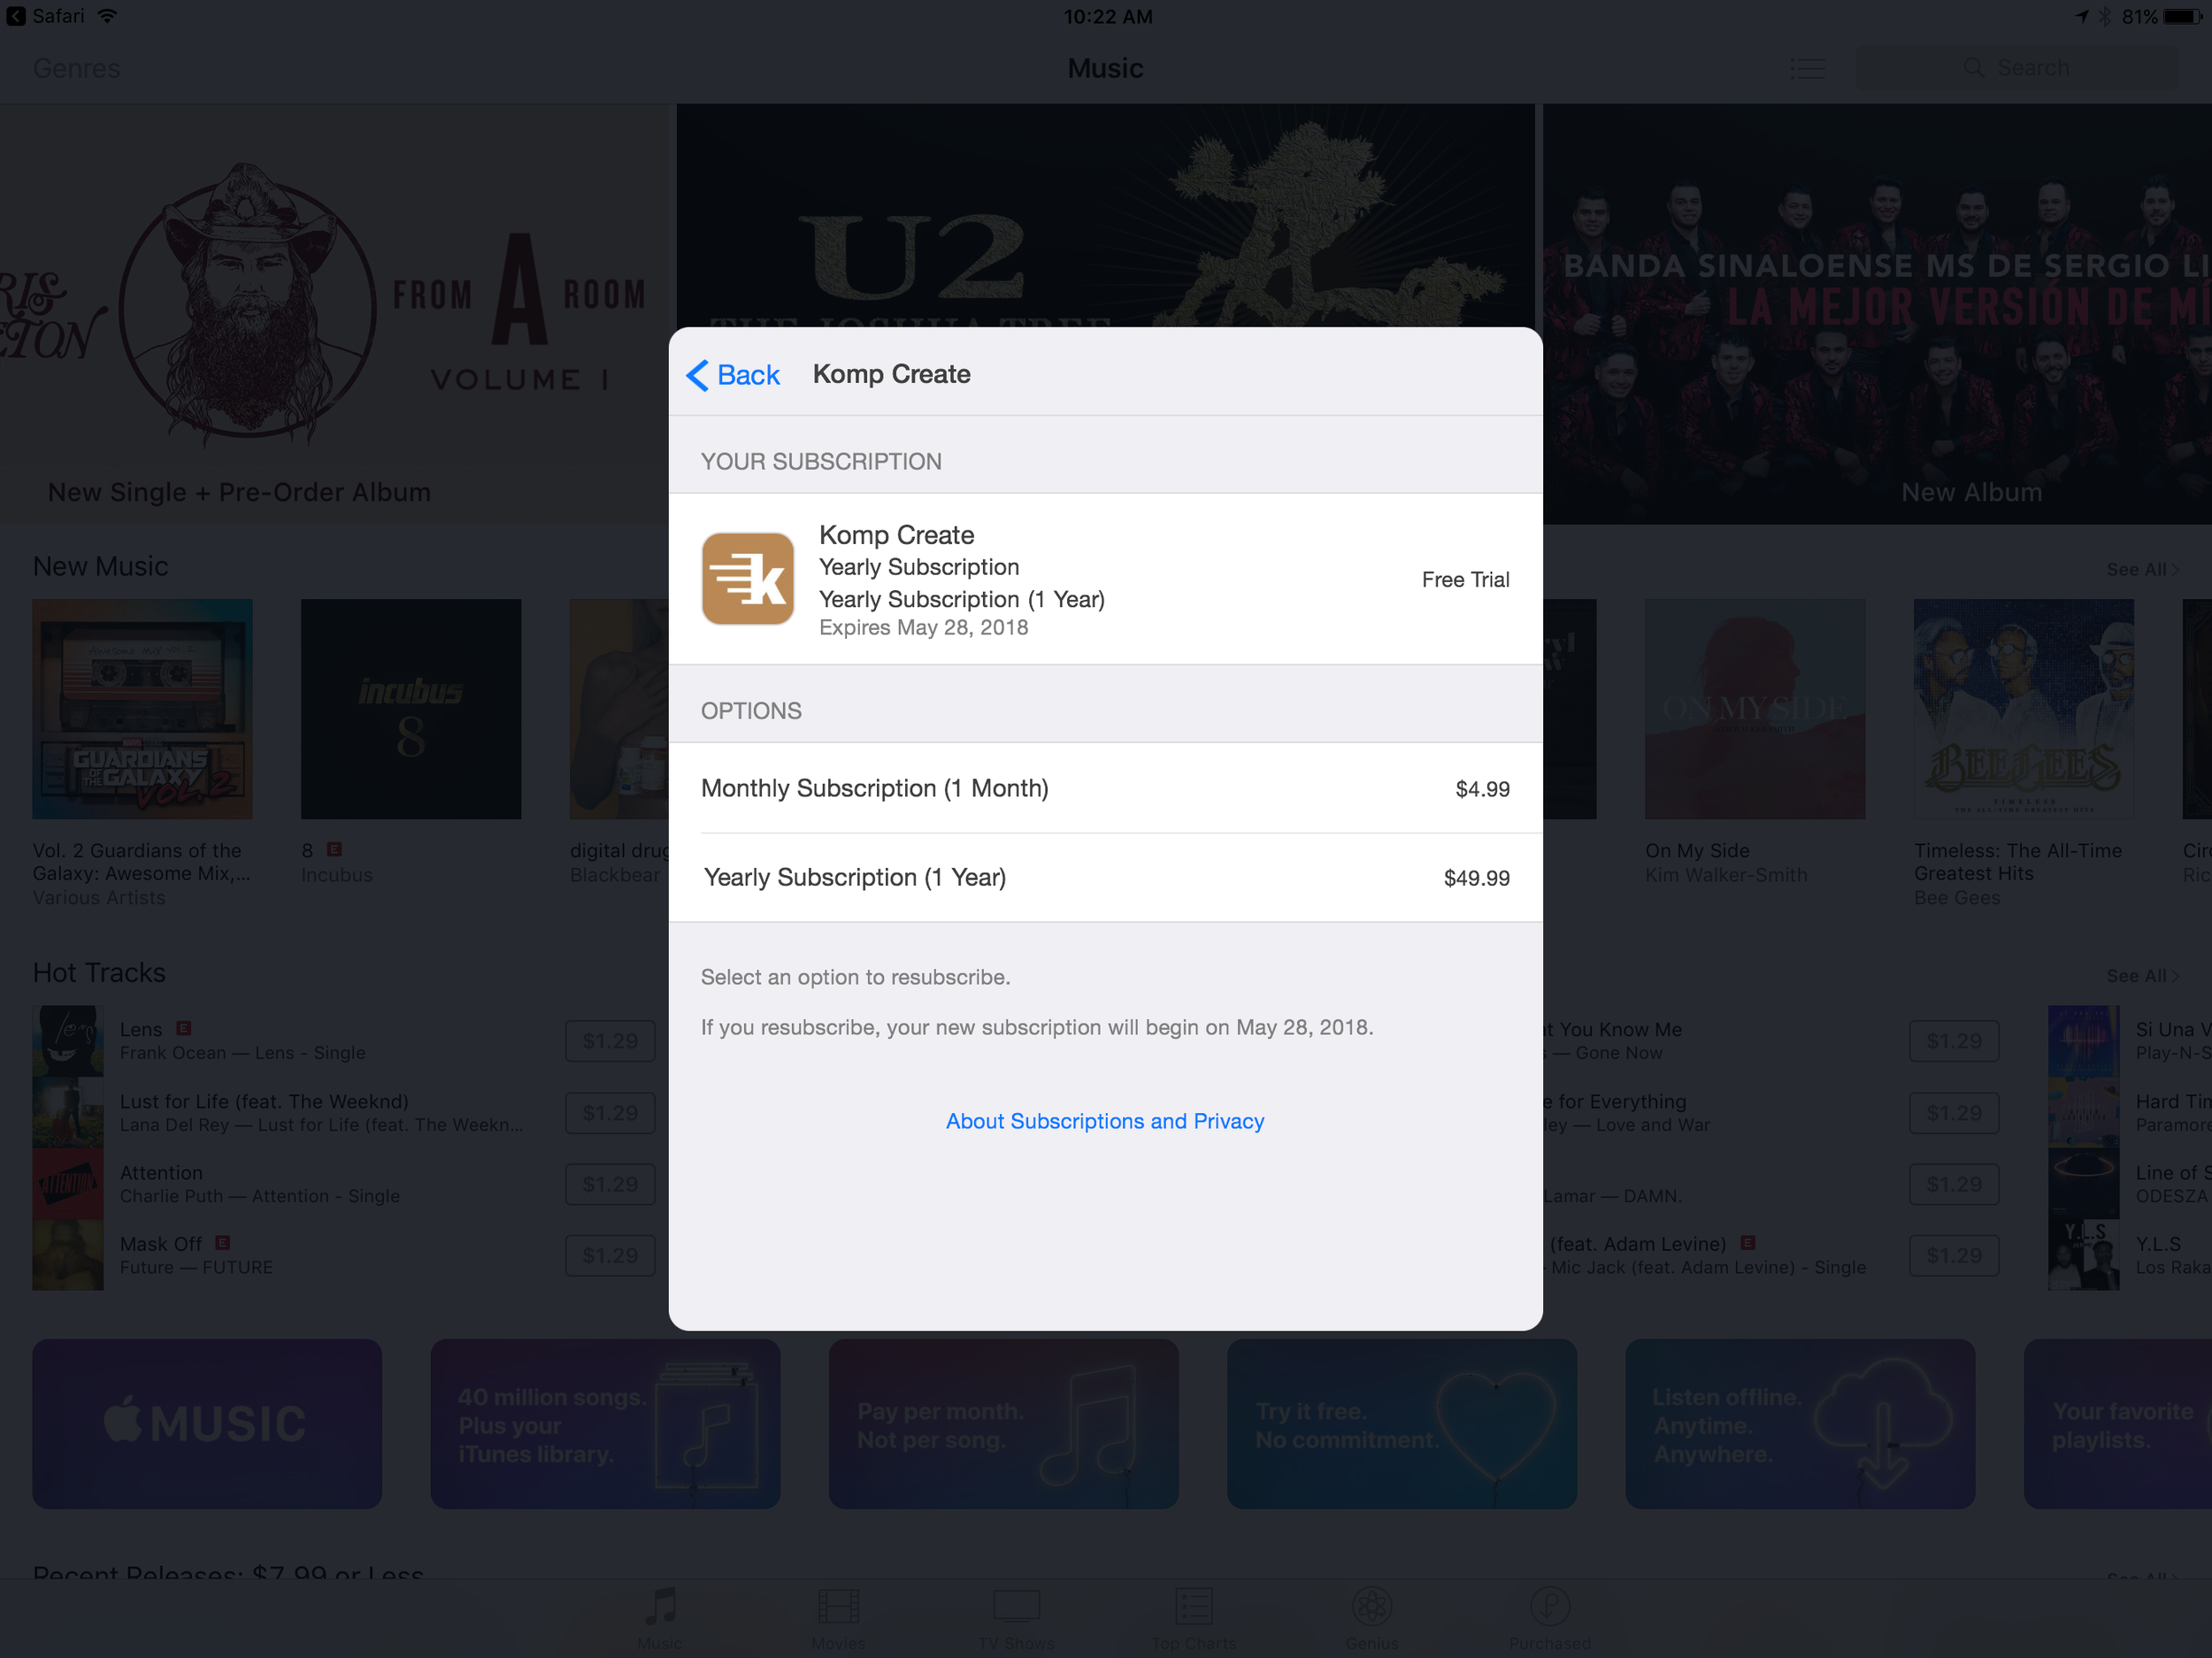The height and width of the screenshot is (1658, 2212).
Task: Buy Lust for Life for $1.29
Action: tap(610, 1113)
